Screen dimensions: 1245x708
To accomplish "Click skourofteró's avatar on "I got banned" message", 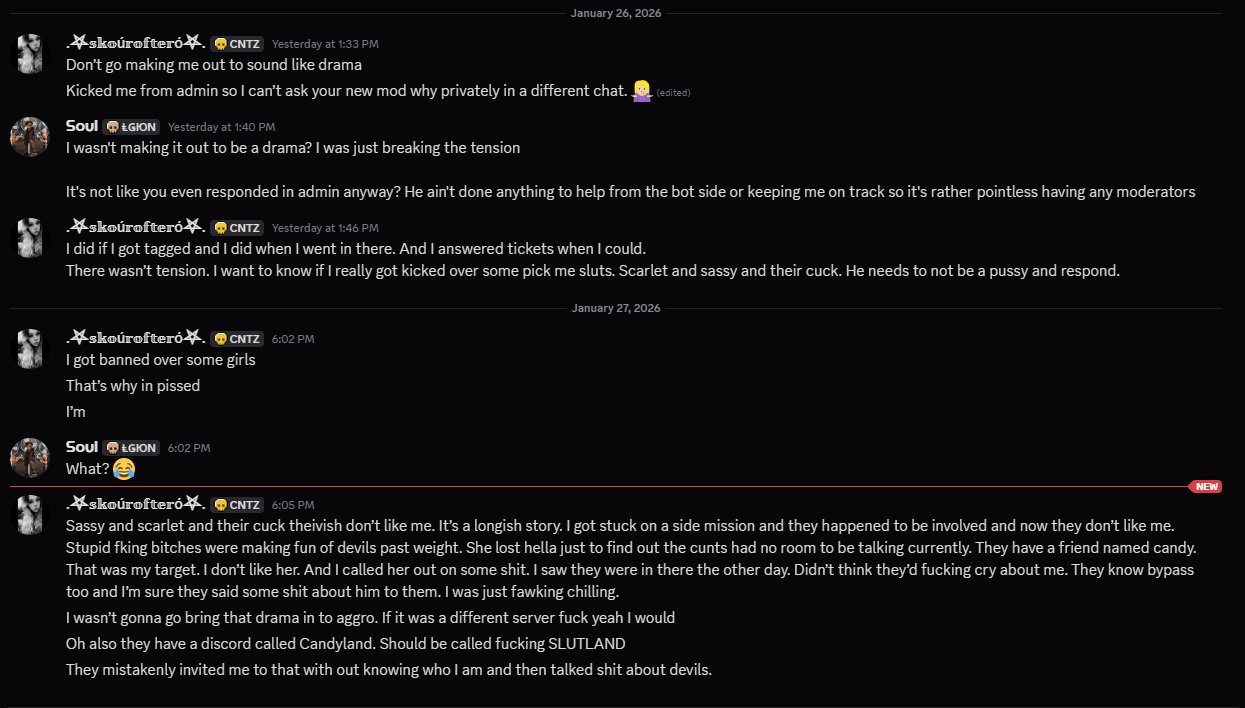I will click(30, 348).
